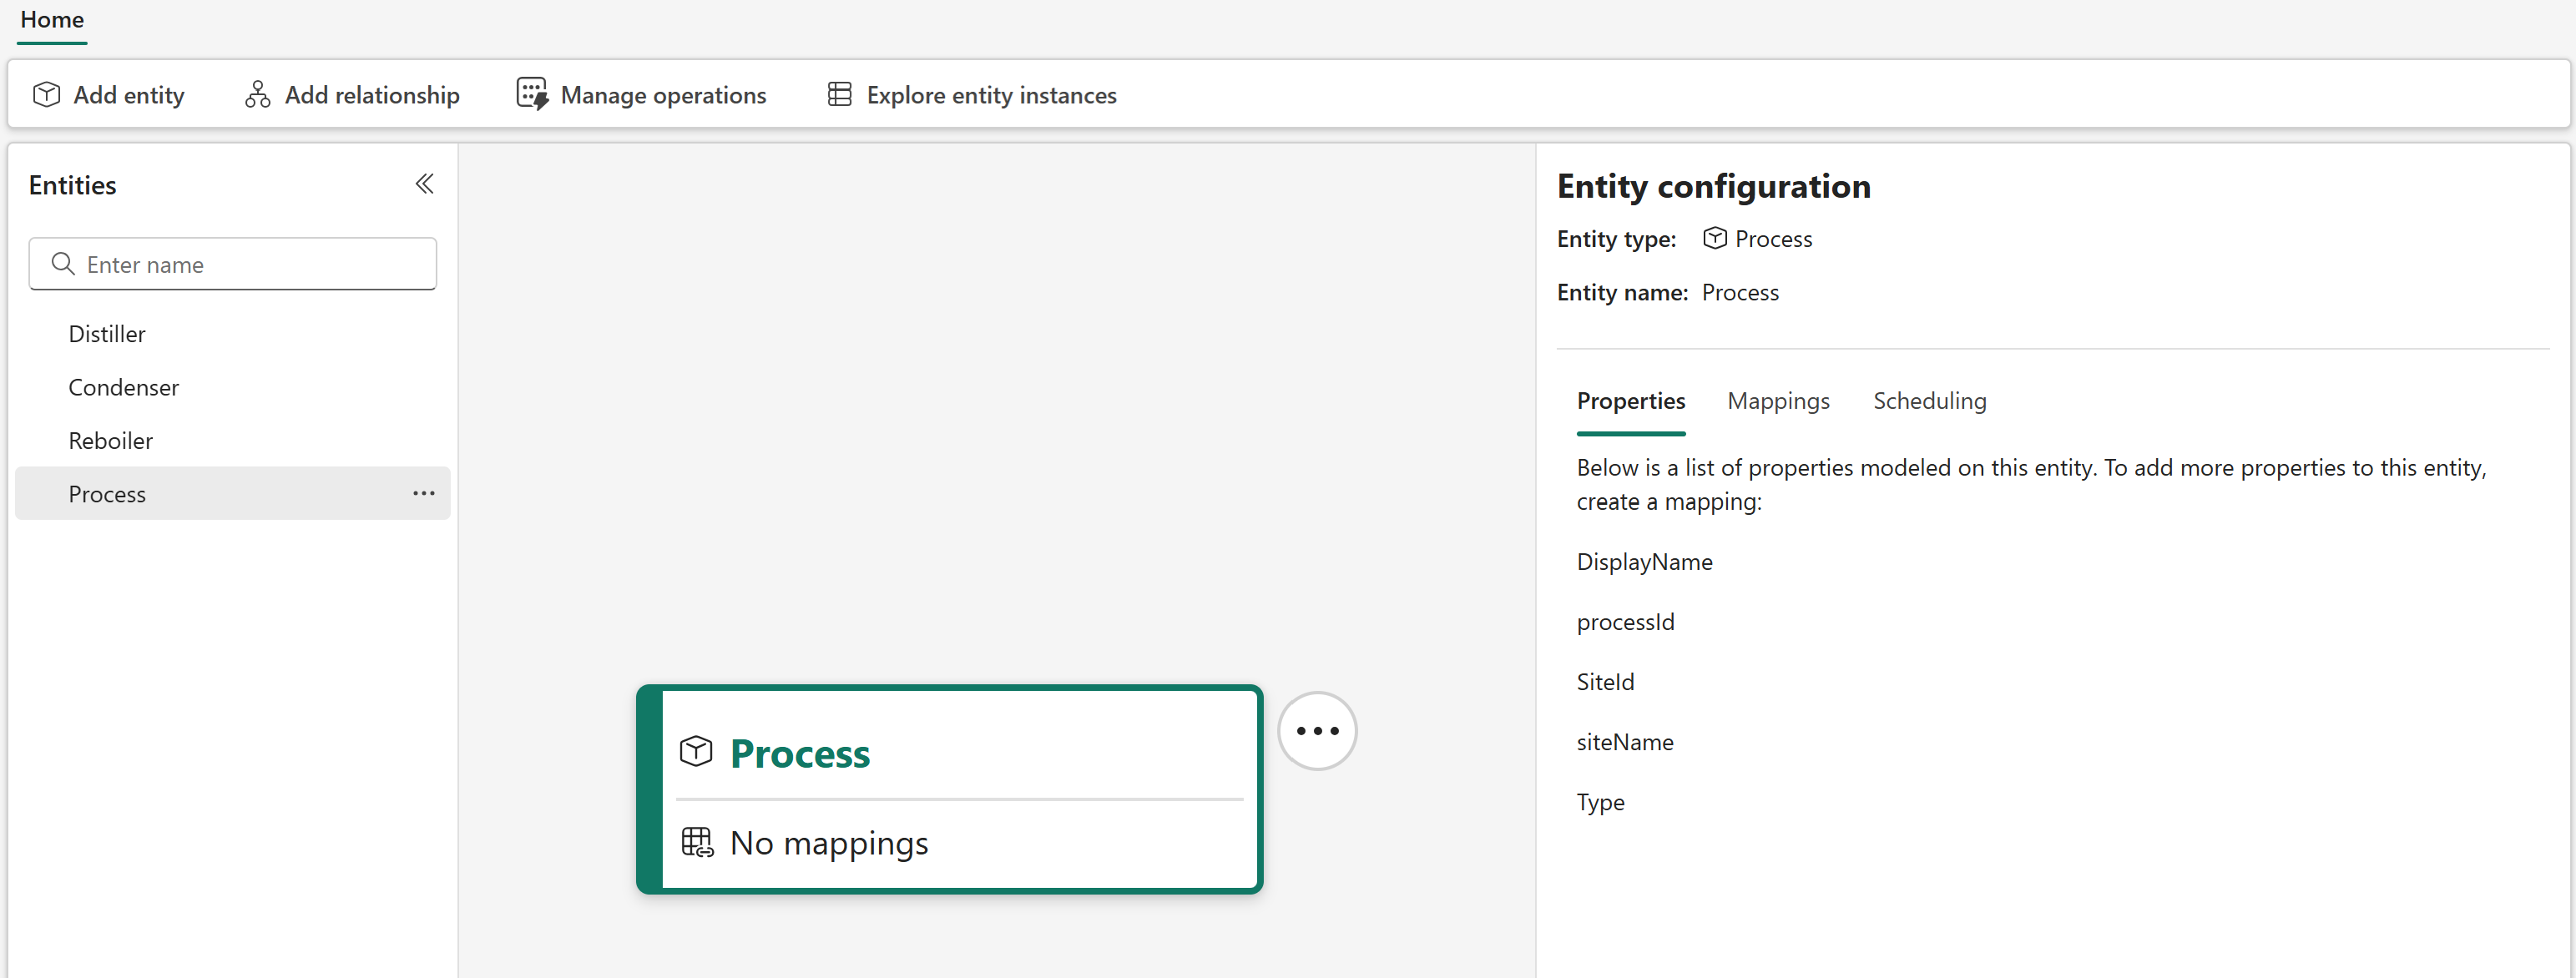This screenshot has height=978, width=2576.
Task: Select the Add relationship icon
Action: 257,93
